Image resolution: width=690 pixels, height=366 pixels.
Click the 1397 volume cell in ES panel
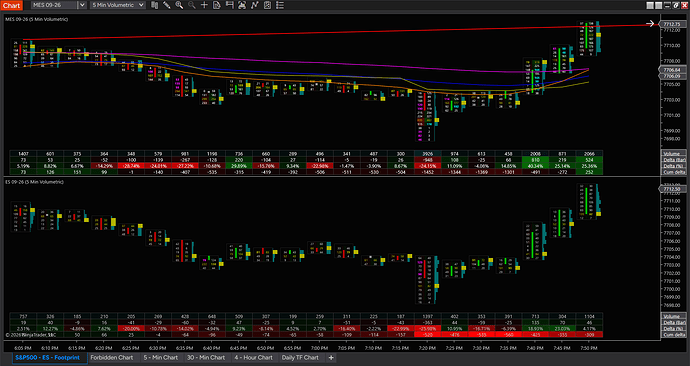coord(428,316)
